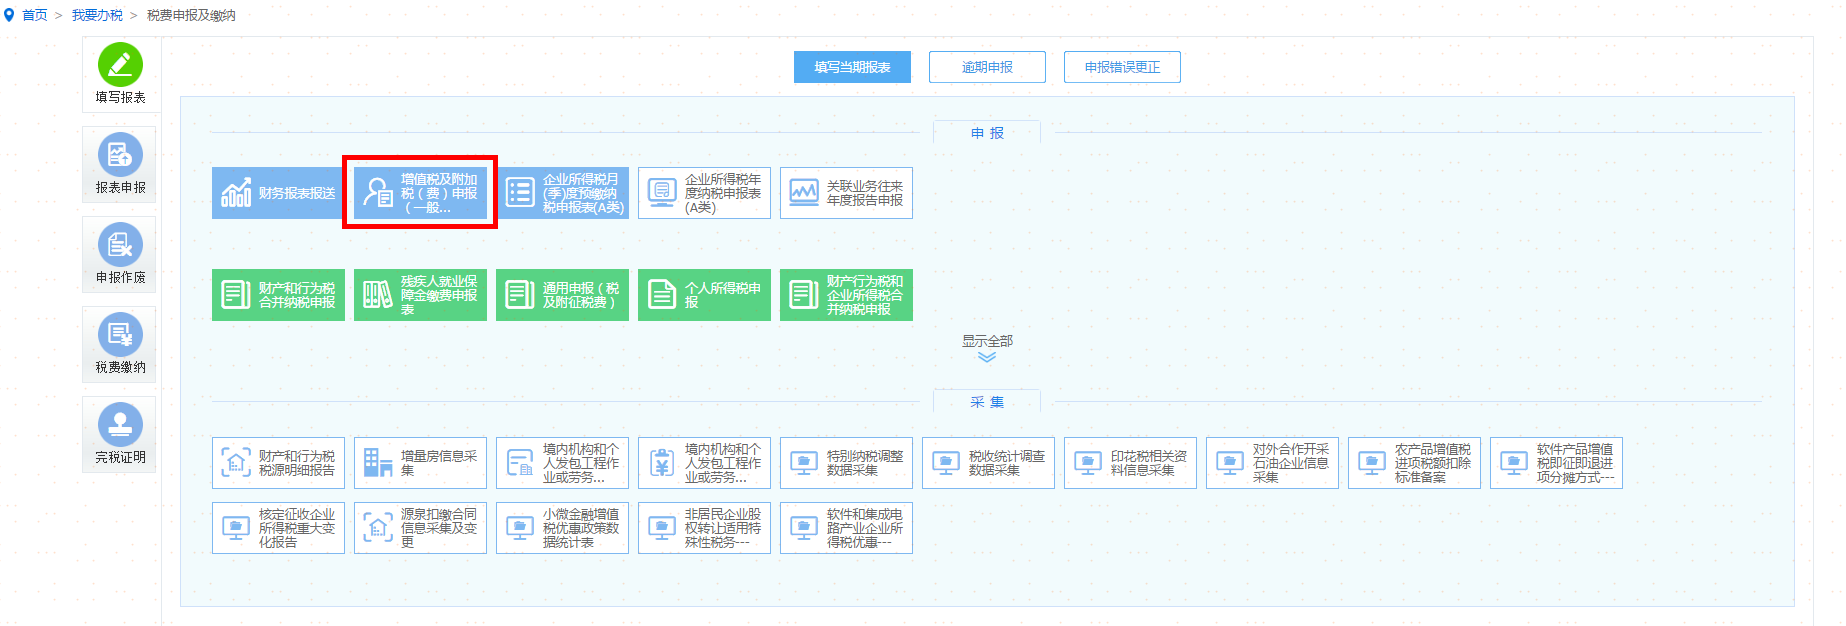This screenshot has height=626, width=1846.
Task: Switch to 逾期申报 tab
Action: click(987, 67)
